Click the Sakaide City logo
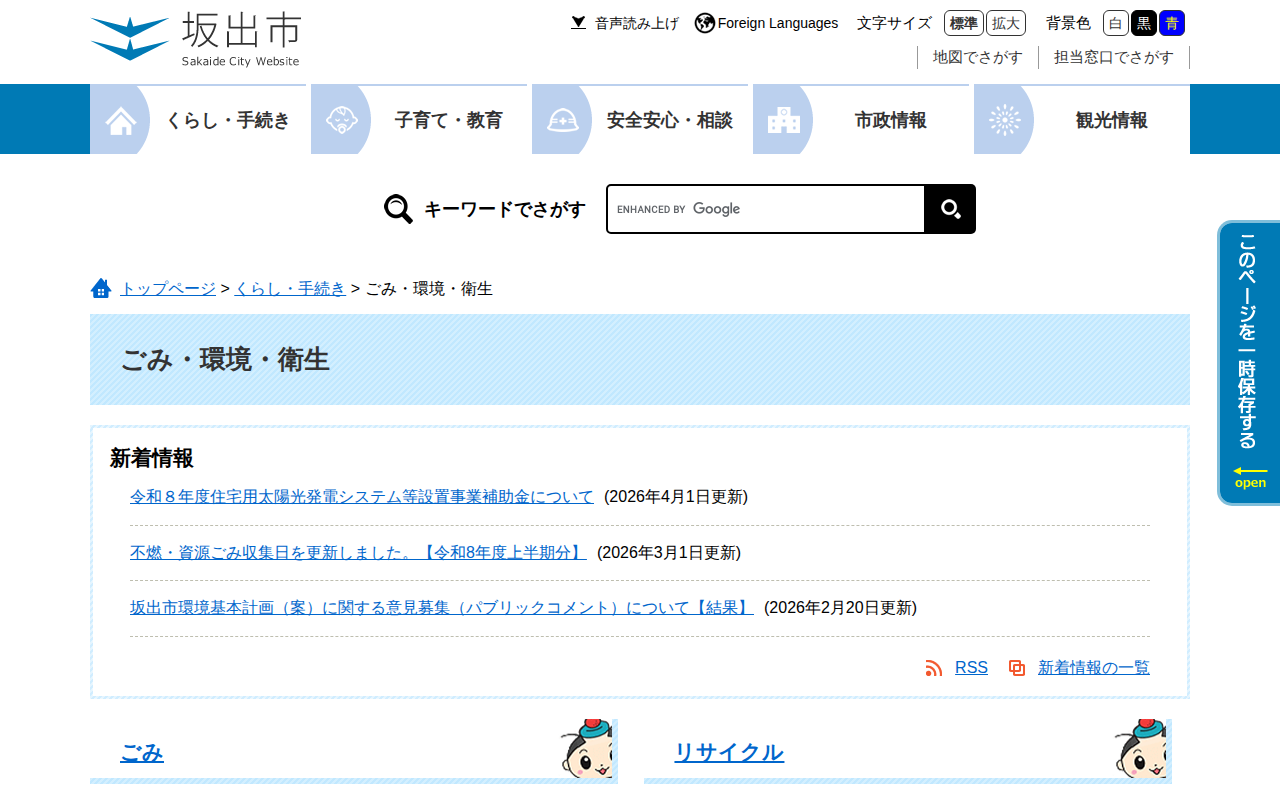Image resolution: width=1280 pixels, height=800 pixels. 196,40
